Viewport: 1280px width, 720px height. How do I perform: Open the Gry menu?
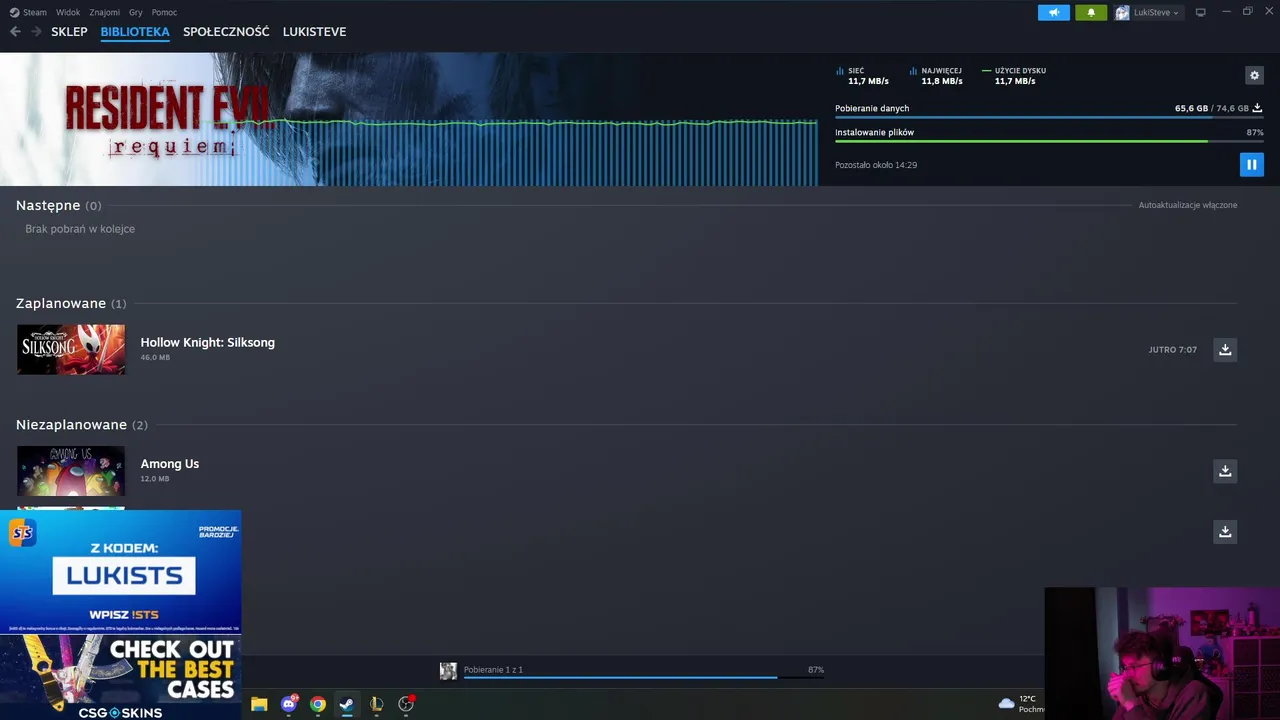coord(136,12)
